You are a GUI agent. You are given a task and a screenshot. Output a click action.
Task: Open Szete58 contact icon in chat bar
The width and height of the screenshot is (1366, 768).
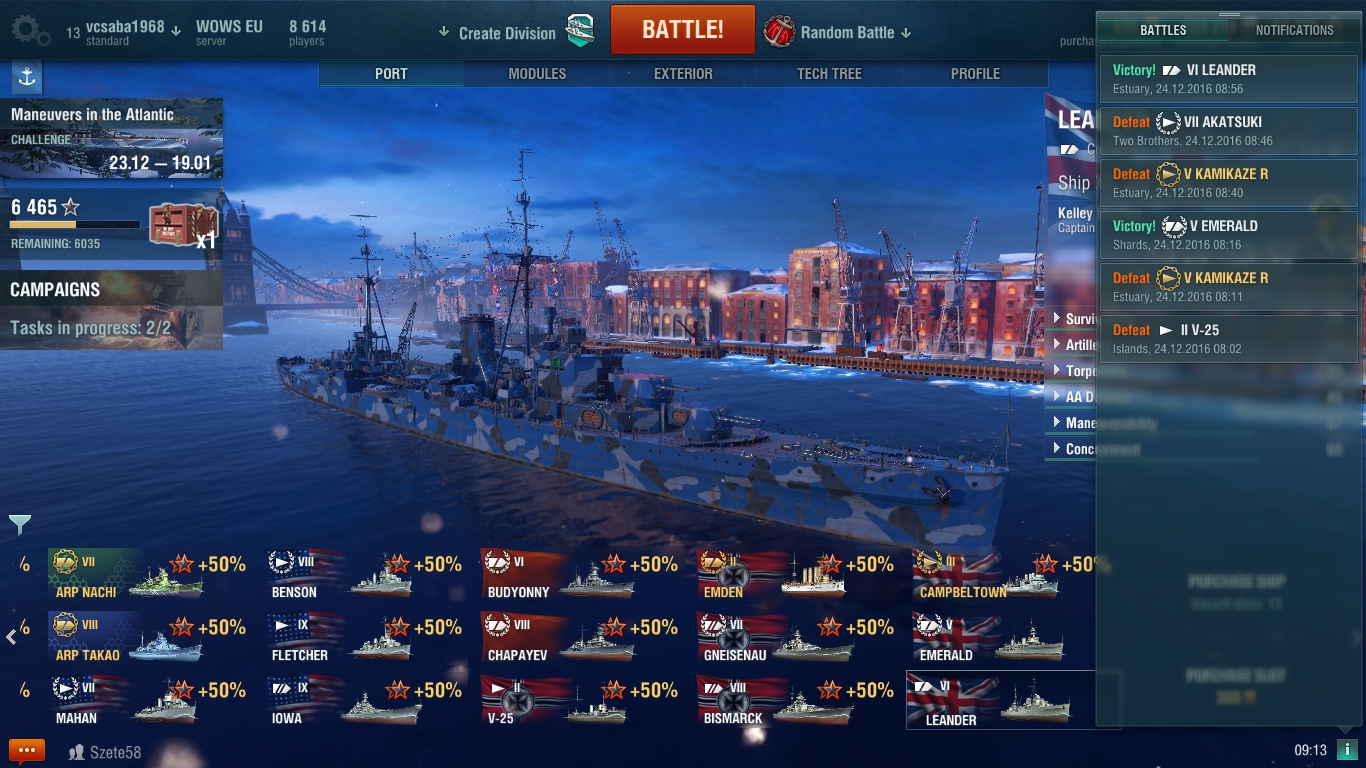coord(76,752)
